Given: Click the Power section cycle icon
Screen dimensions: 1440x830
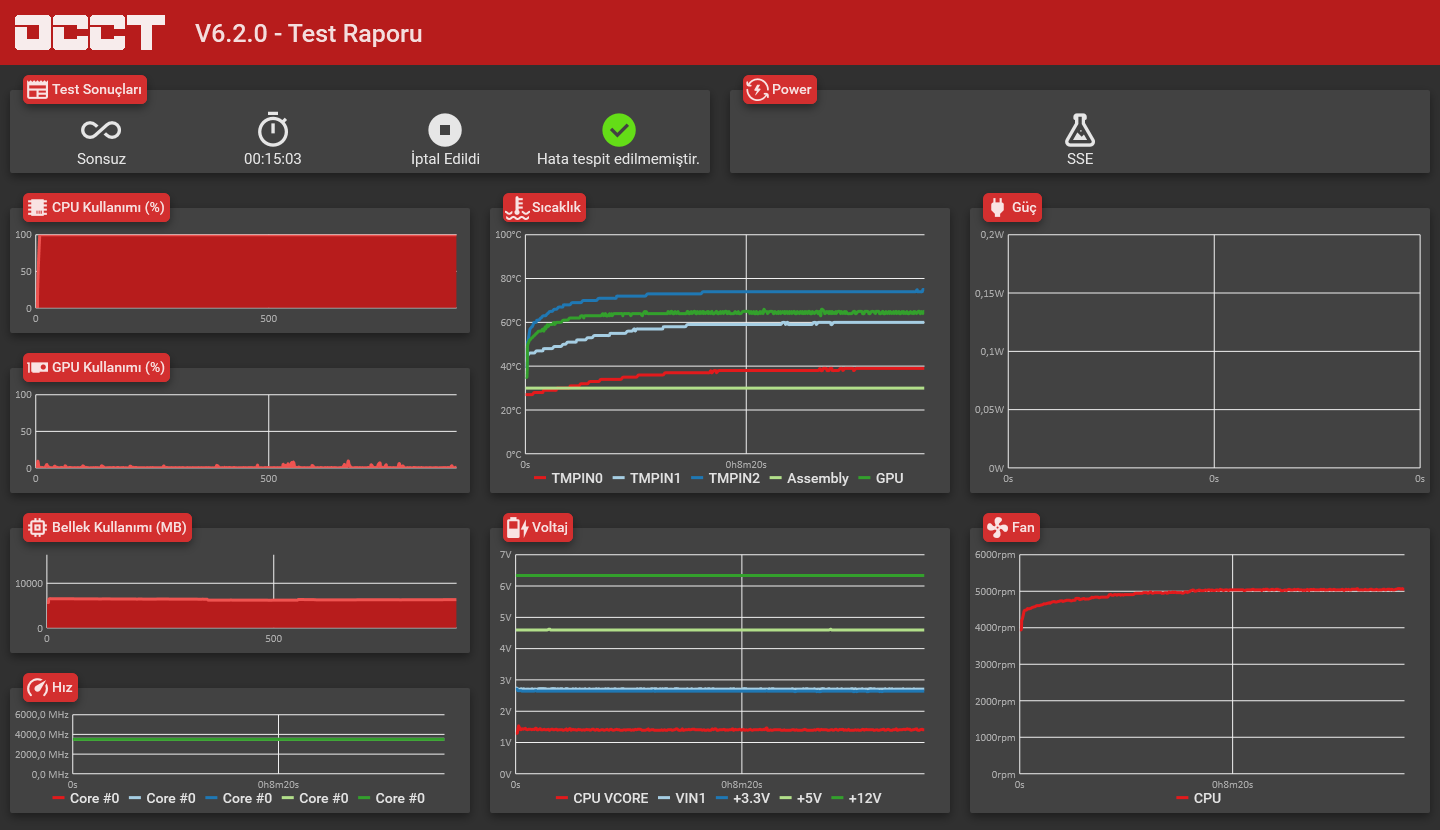Looking at the screenshot, I should (x=757, y=90).
